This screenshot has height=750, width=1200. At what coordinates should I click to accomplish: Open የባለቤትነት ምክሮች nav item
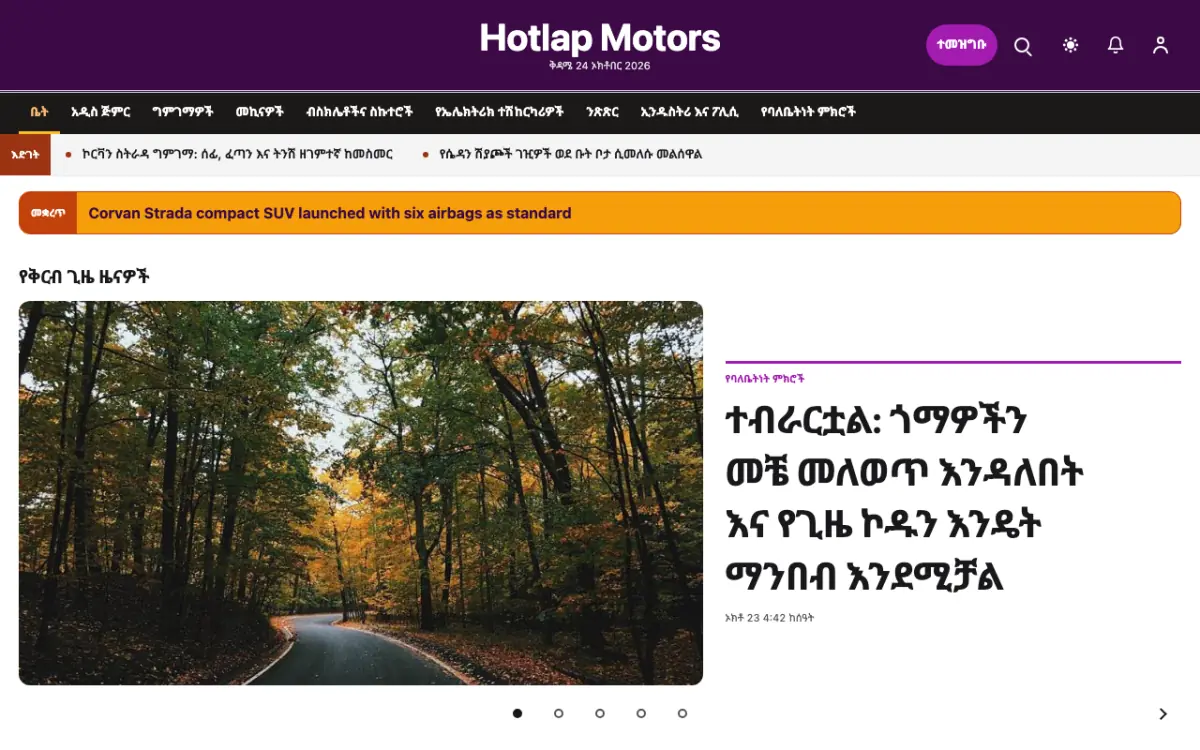point(808,112)
